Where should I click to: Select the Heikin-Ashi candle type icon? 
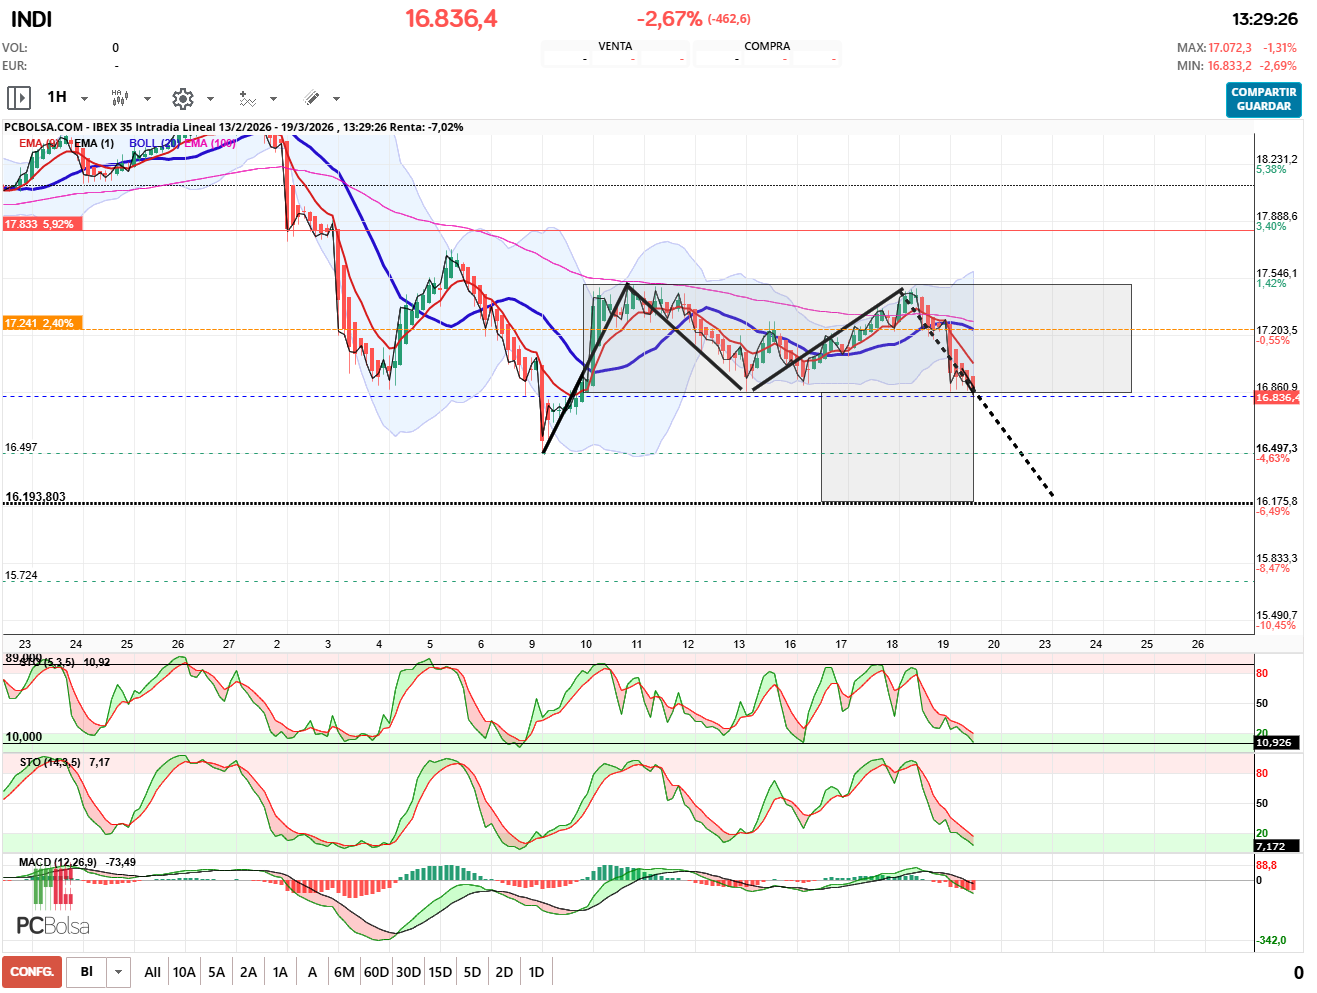click(118, 97)
